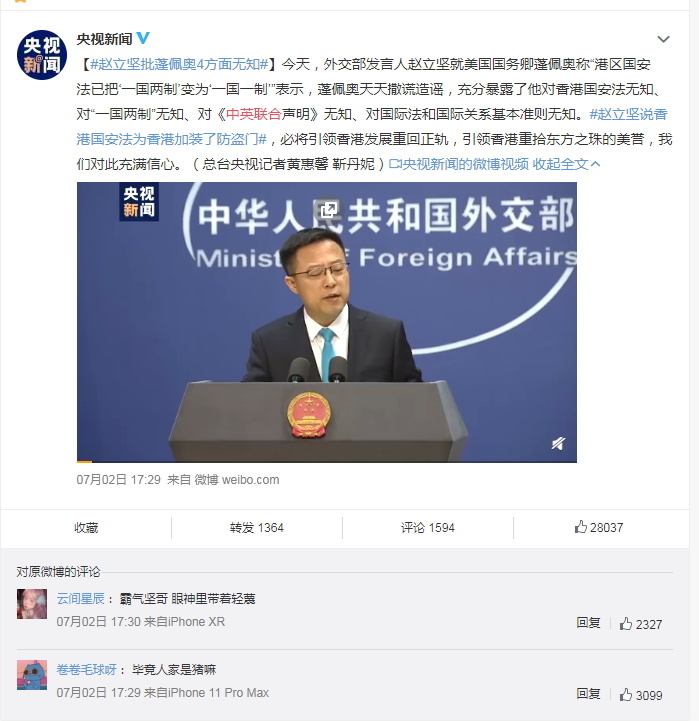Open the 07月02日 17:29 post timestamp
The image size is (699, 721).
tap(118, 480)
